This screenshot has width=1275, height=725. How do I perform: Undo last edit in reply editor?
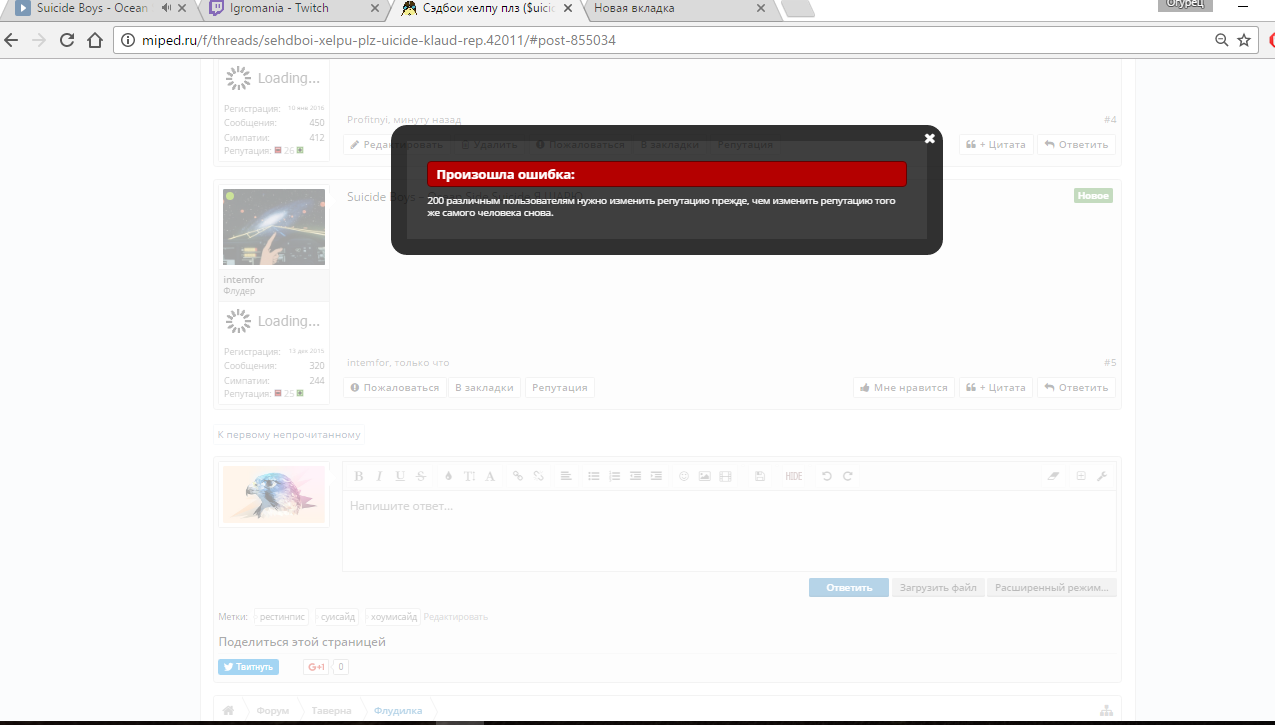pos(826,476)
